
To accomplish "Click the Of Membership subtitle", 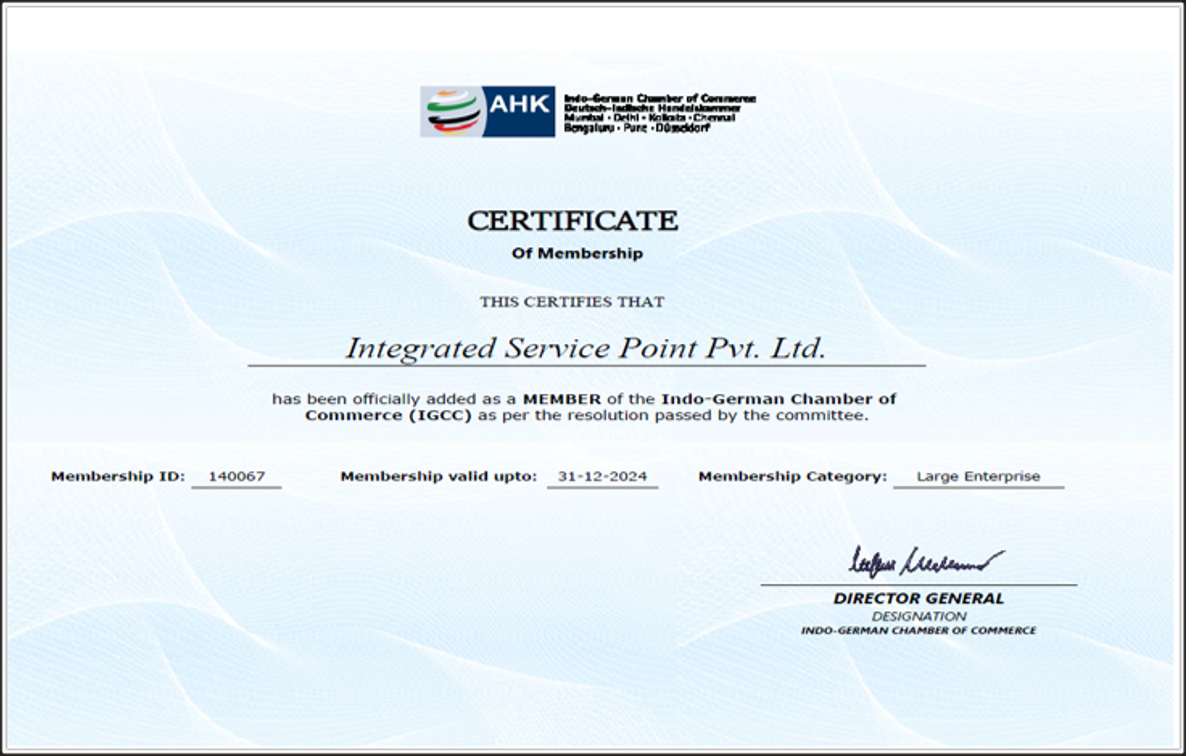I will 577,253.
